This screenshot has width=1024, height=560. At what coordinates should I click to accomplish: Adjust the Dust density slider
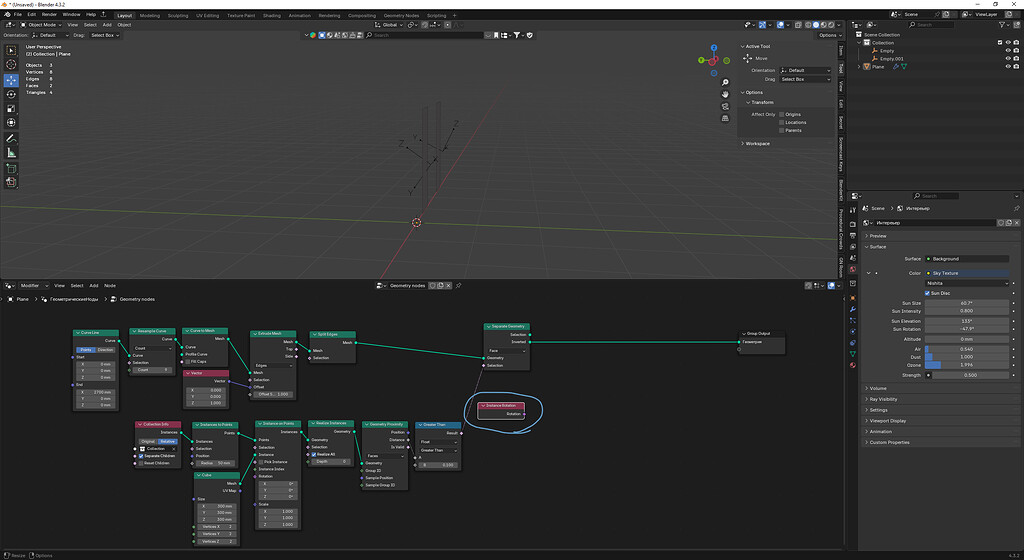click(967, 357)
